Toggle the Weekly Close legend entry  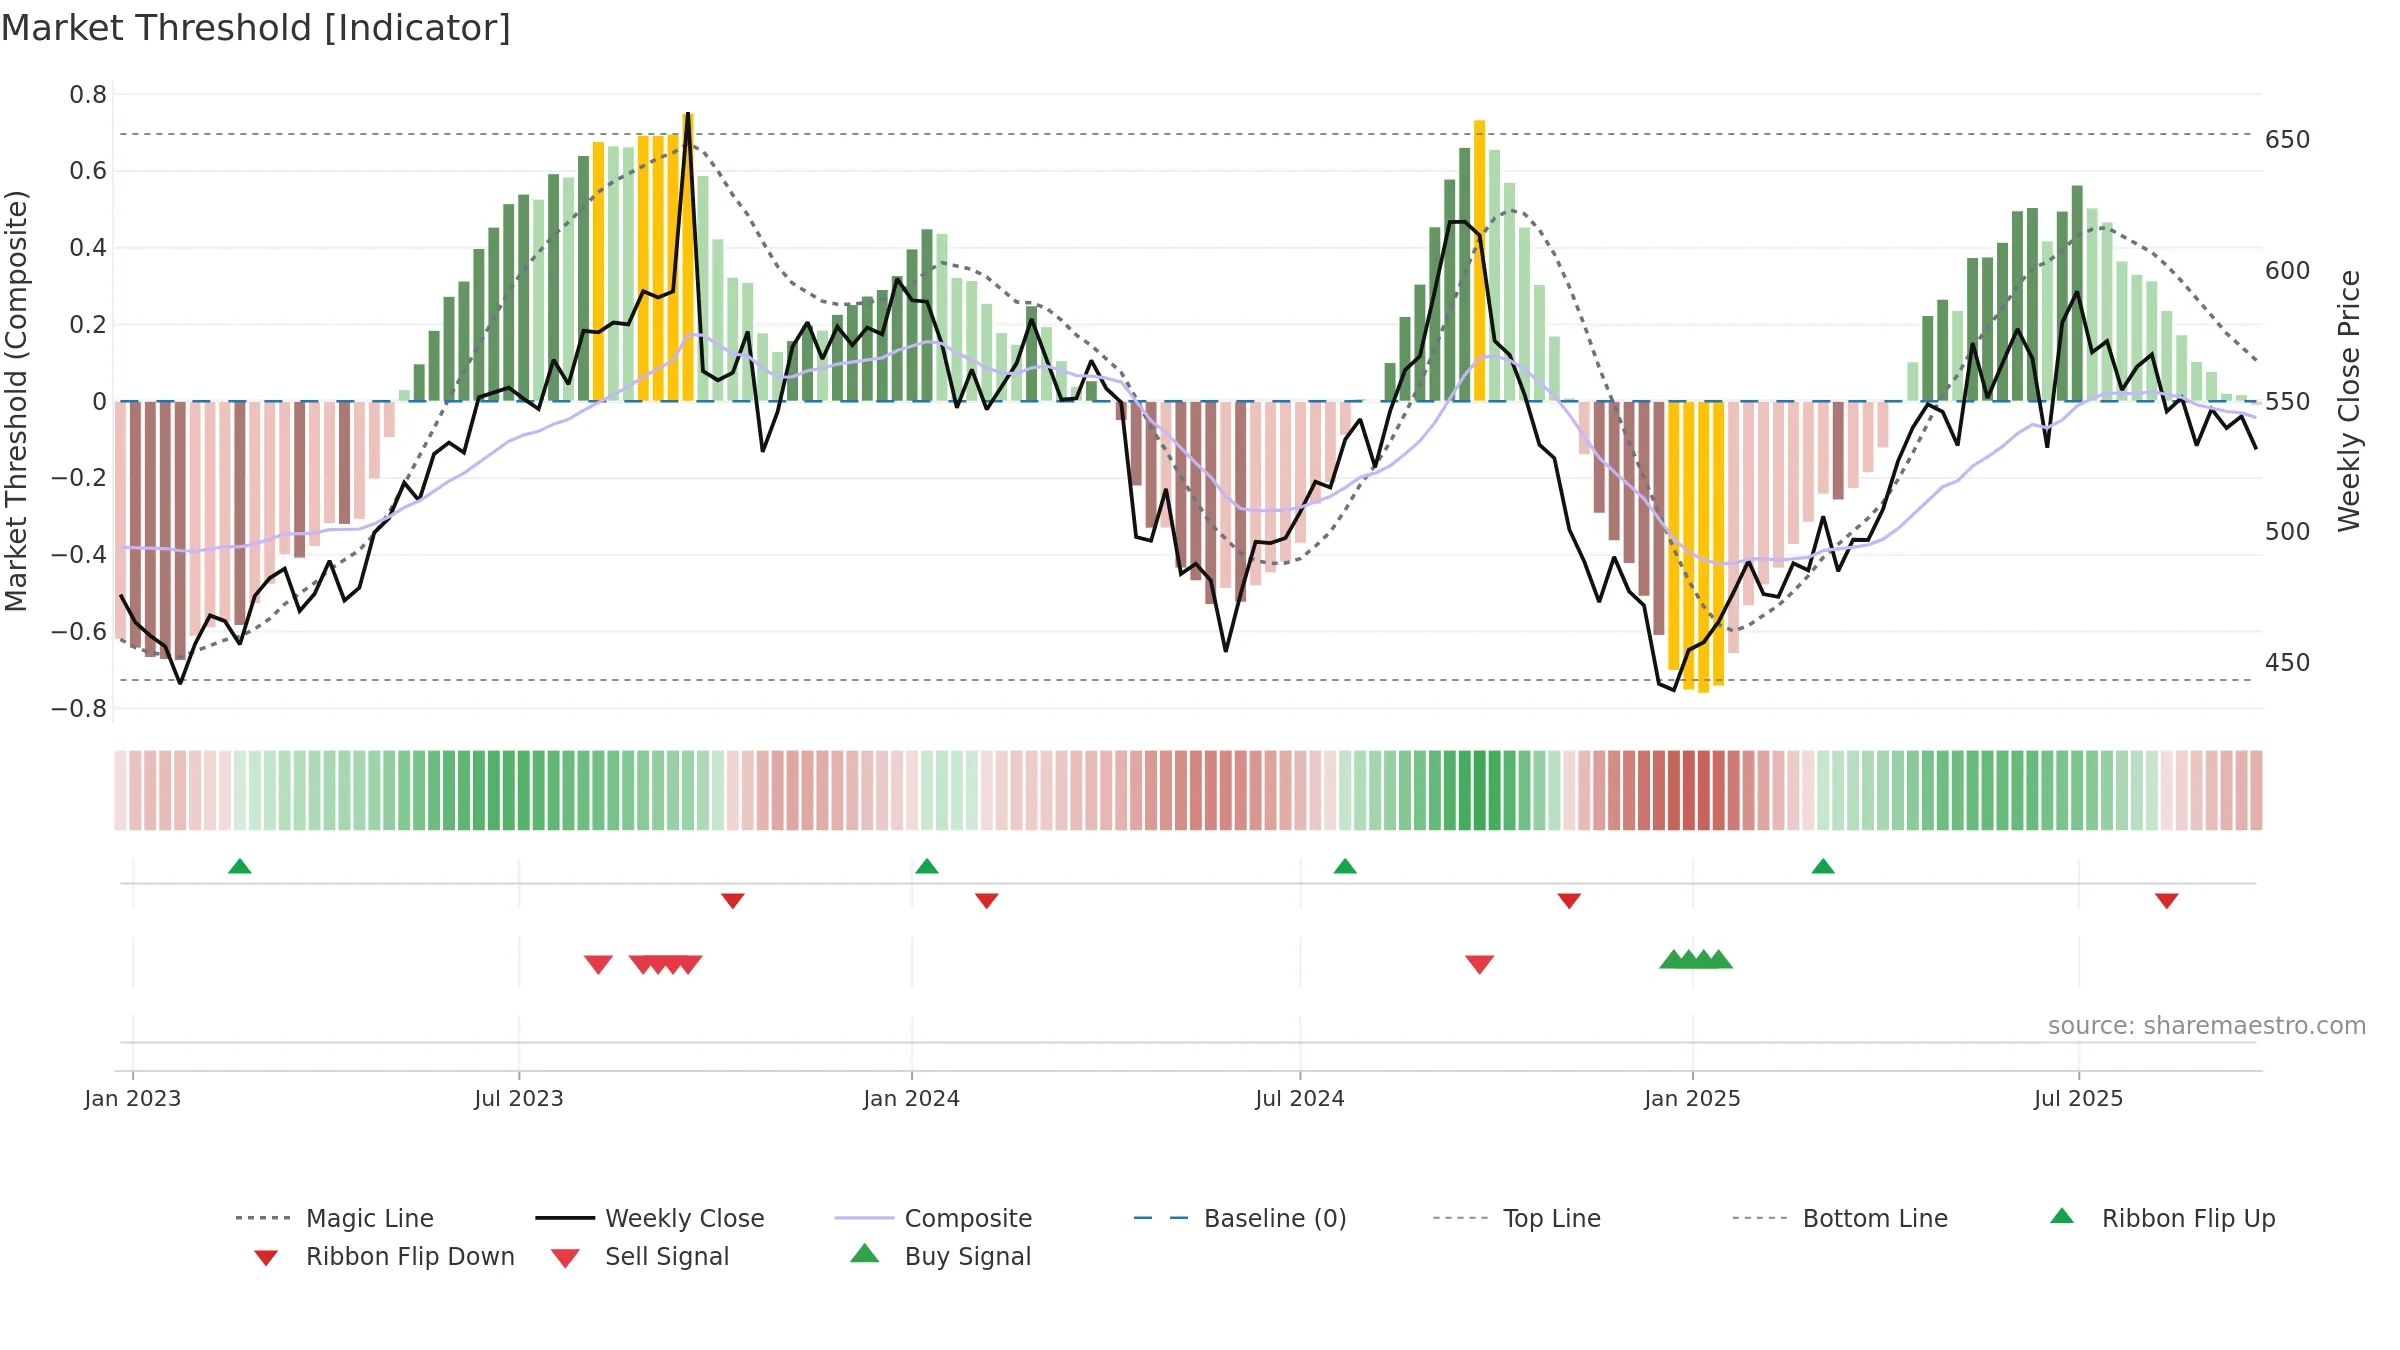pos(650,1218)
